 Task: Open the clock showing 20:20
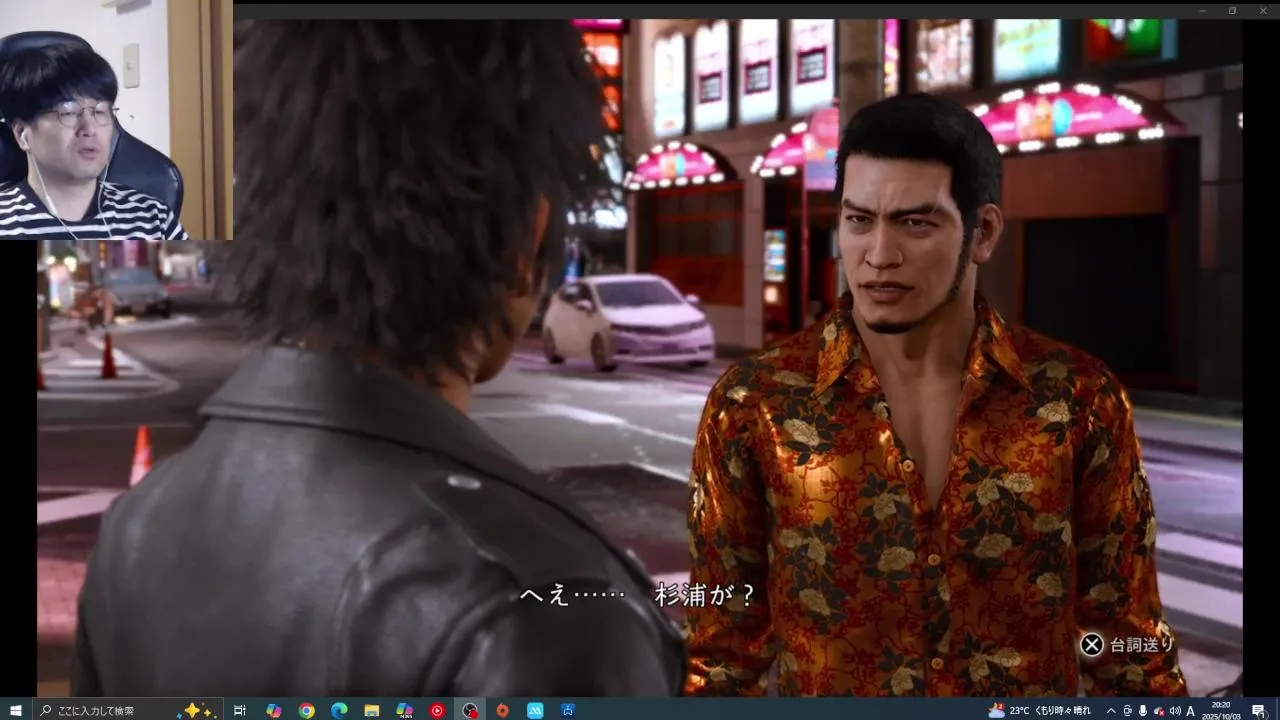[x=1221, y=710]
